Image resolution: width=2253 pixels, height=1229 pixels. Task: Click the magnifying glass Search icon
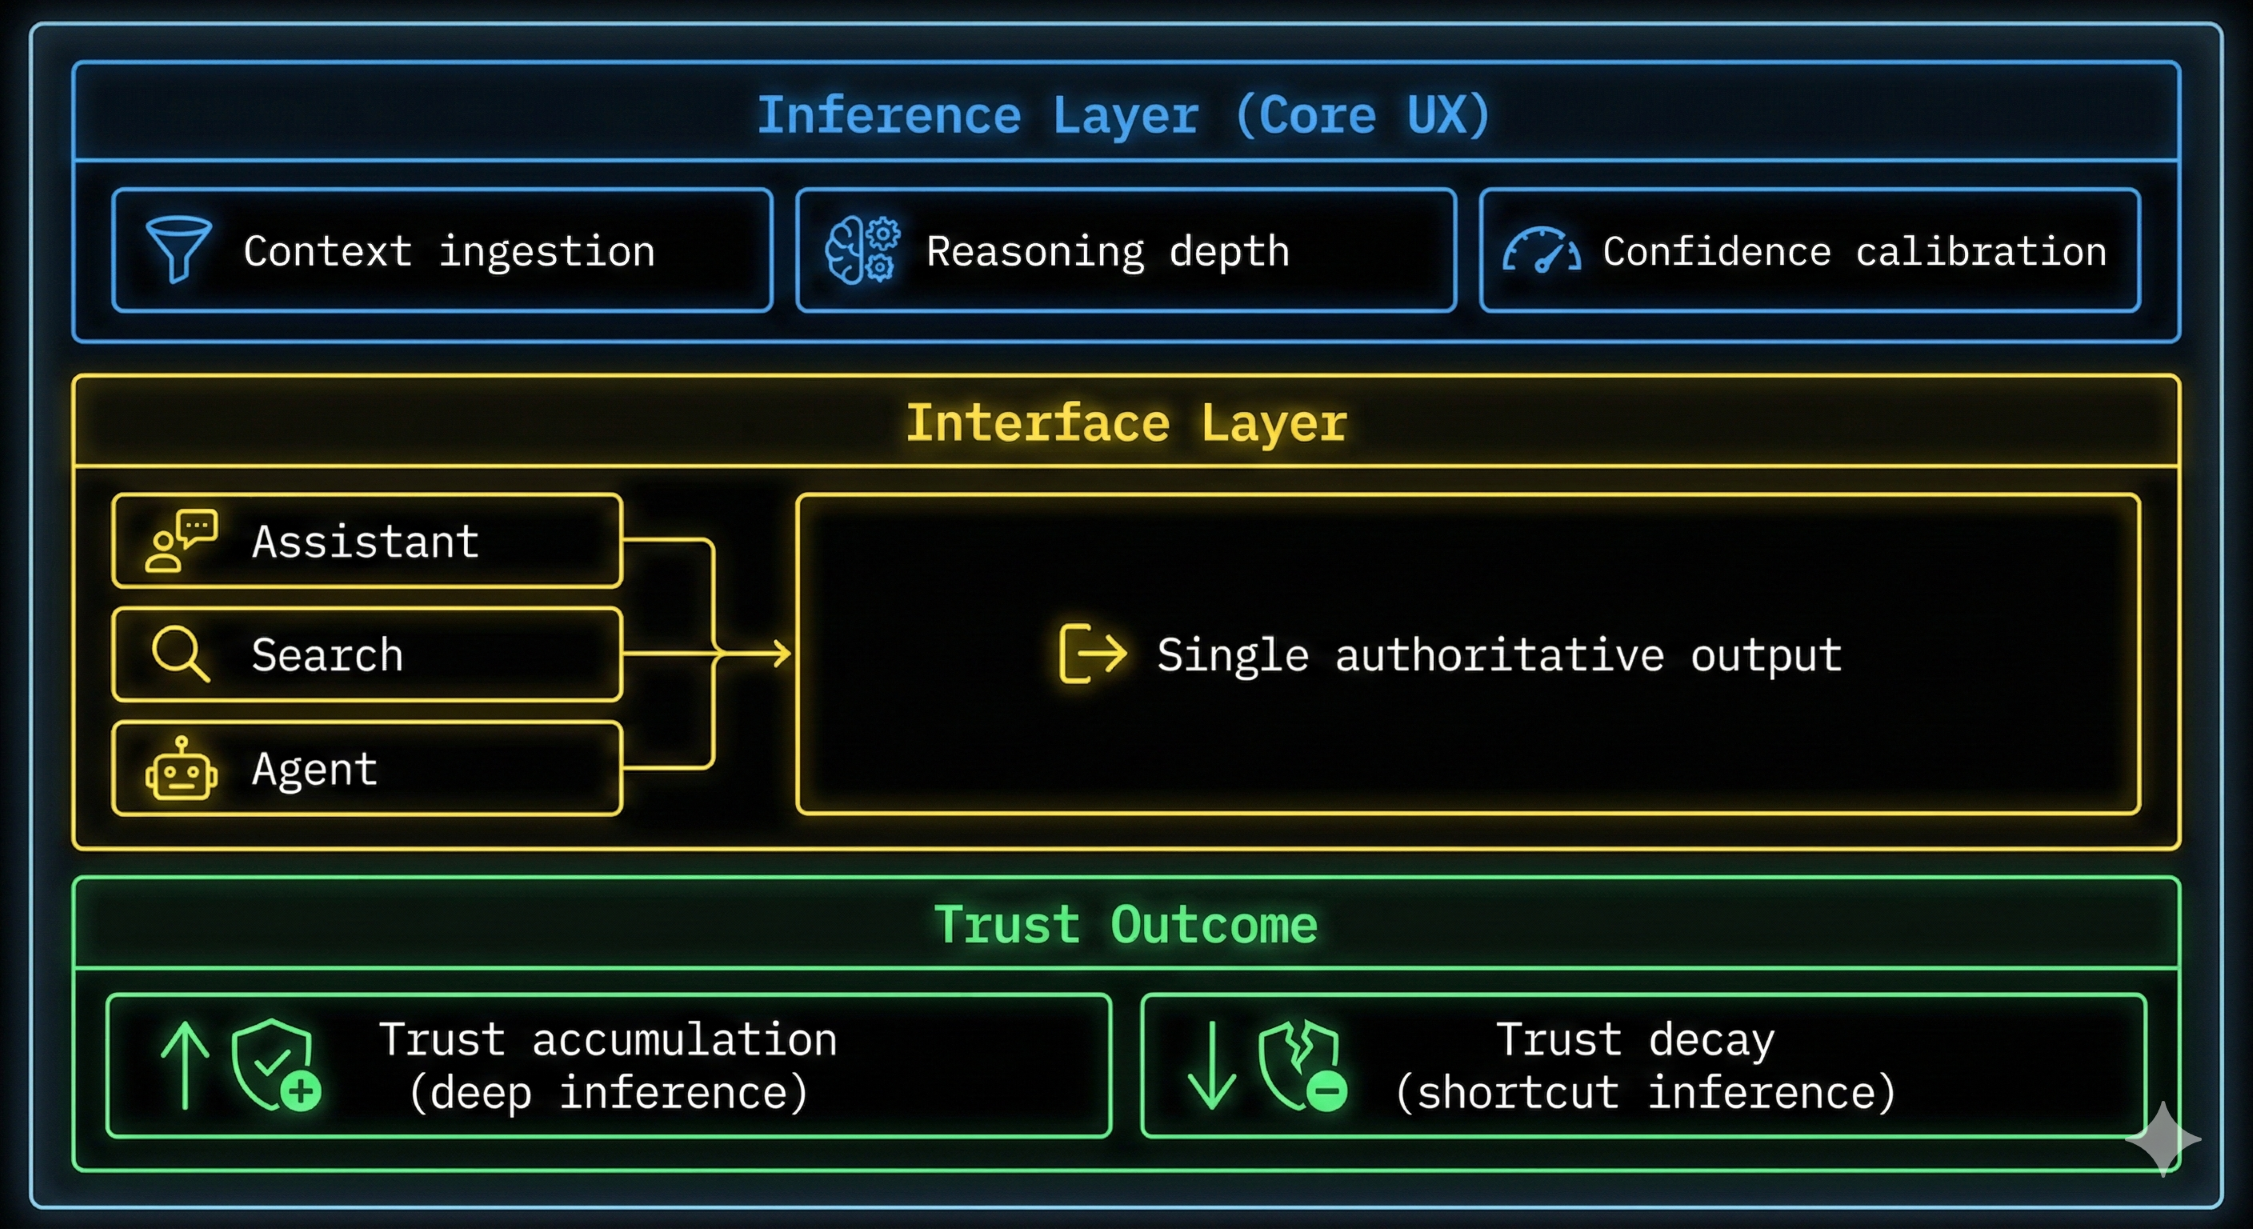coord(178,654)
